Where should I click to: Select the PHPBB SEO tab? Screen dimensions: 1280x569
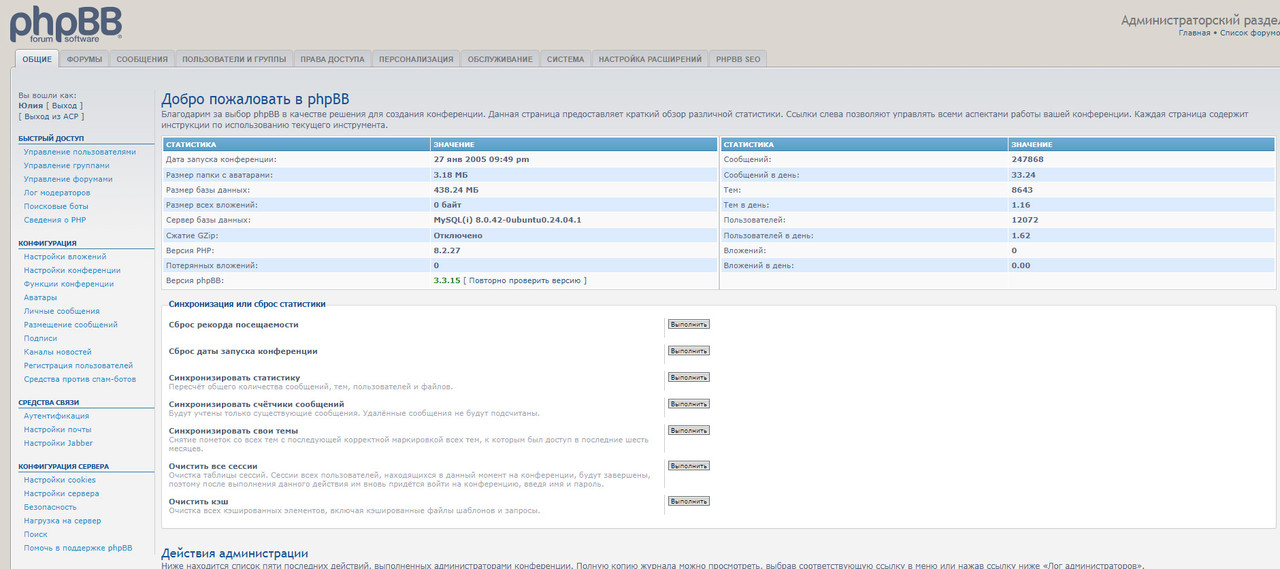[x=738, y=59]
